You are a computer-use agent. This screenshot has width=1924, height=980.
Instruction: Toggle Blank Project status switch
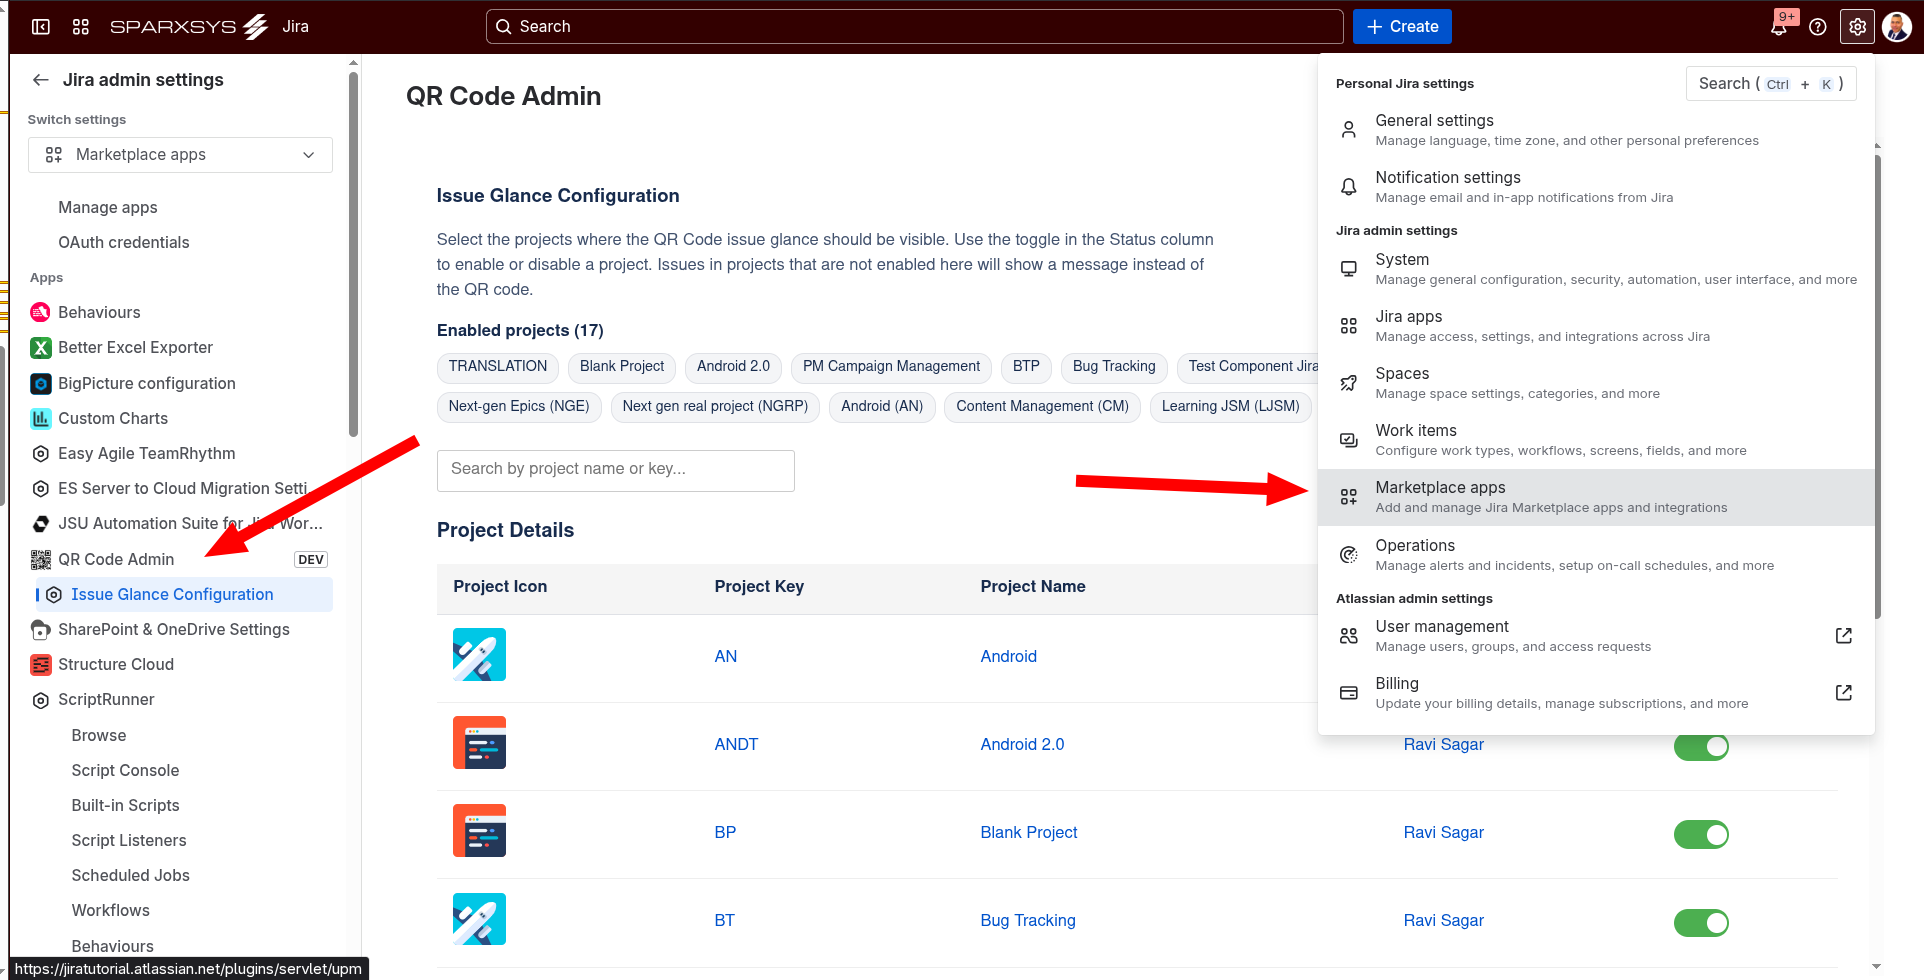point(1701,834)
